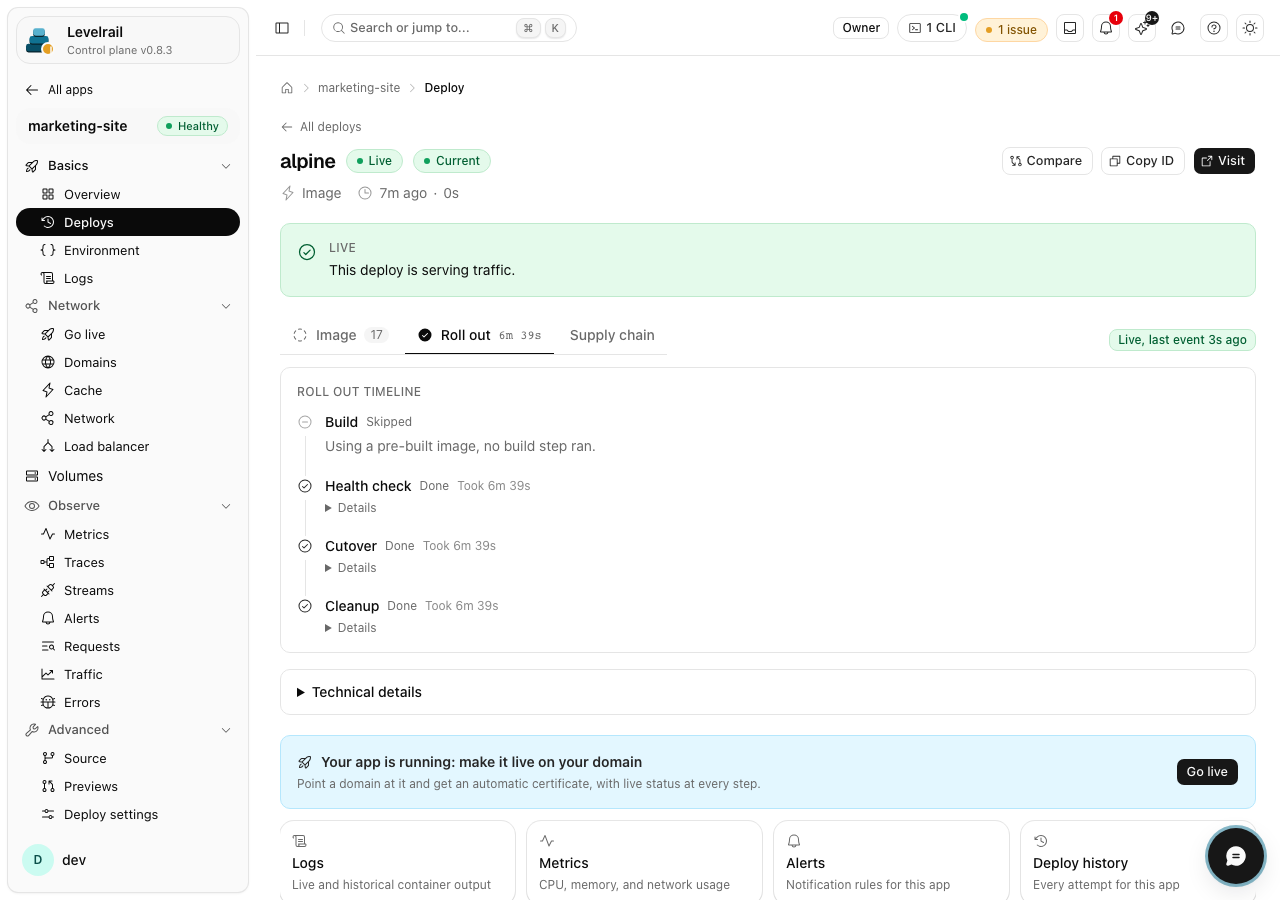Open the 1 issue badge
Image resolution: width=1280 pixels, height=900 pixels.
[1011, 29]
